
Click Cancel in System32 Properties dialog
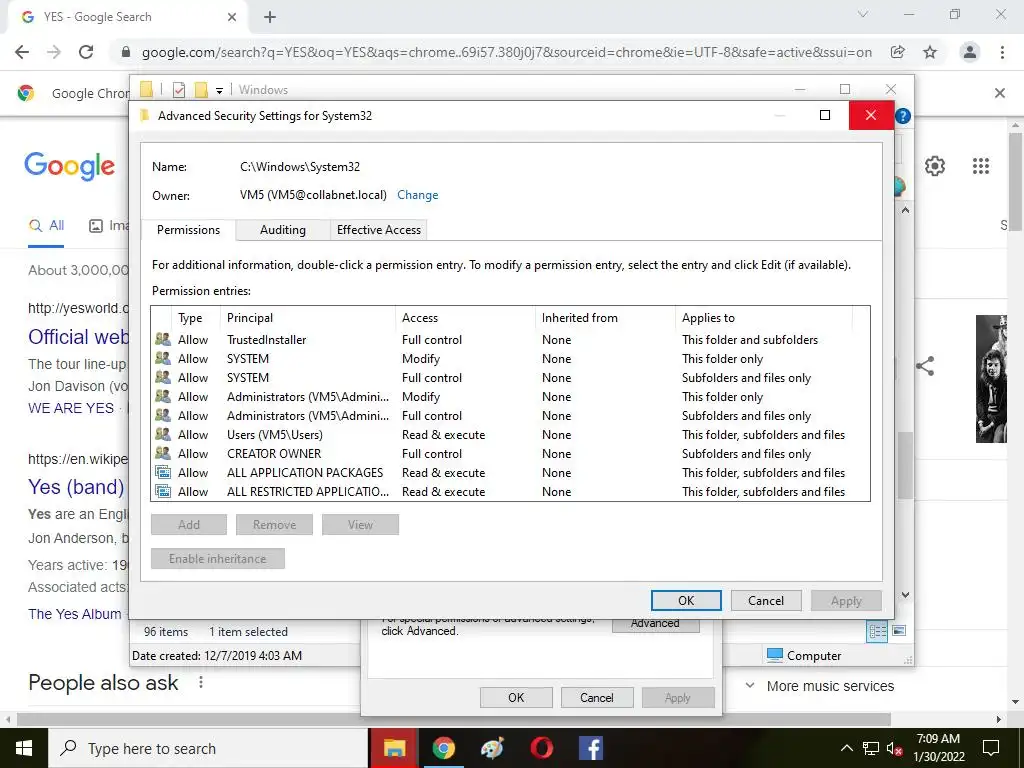[596, 697]
